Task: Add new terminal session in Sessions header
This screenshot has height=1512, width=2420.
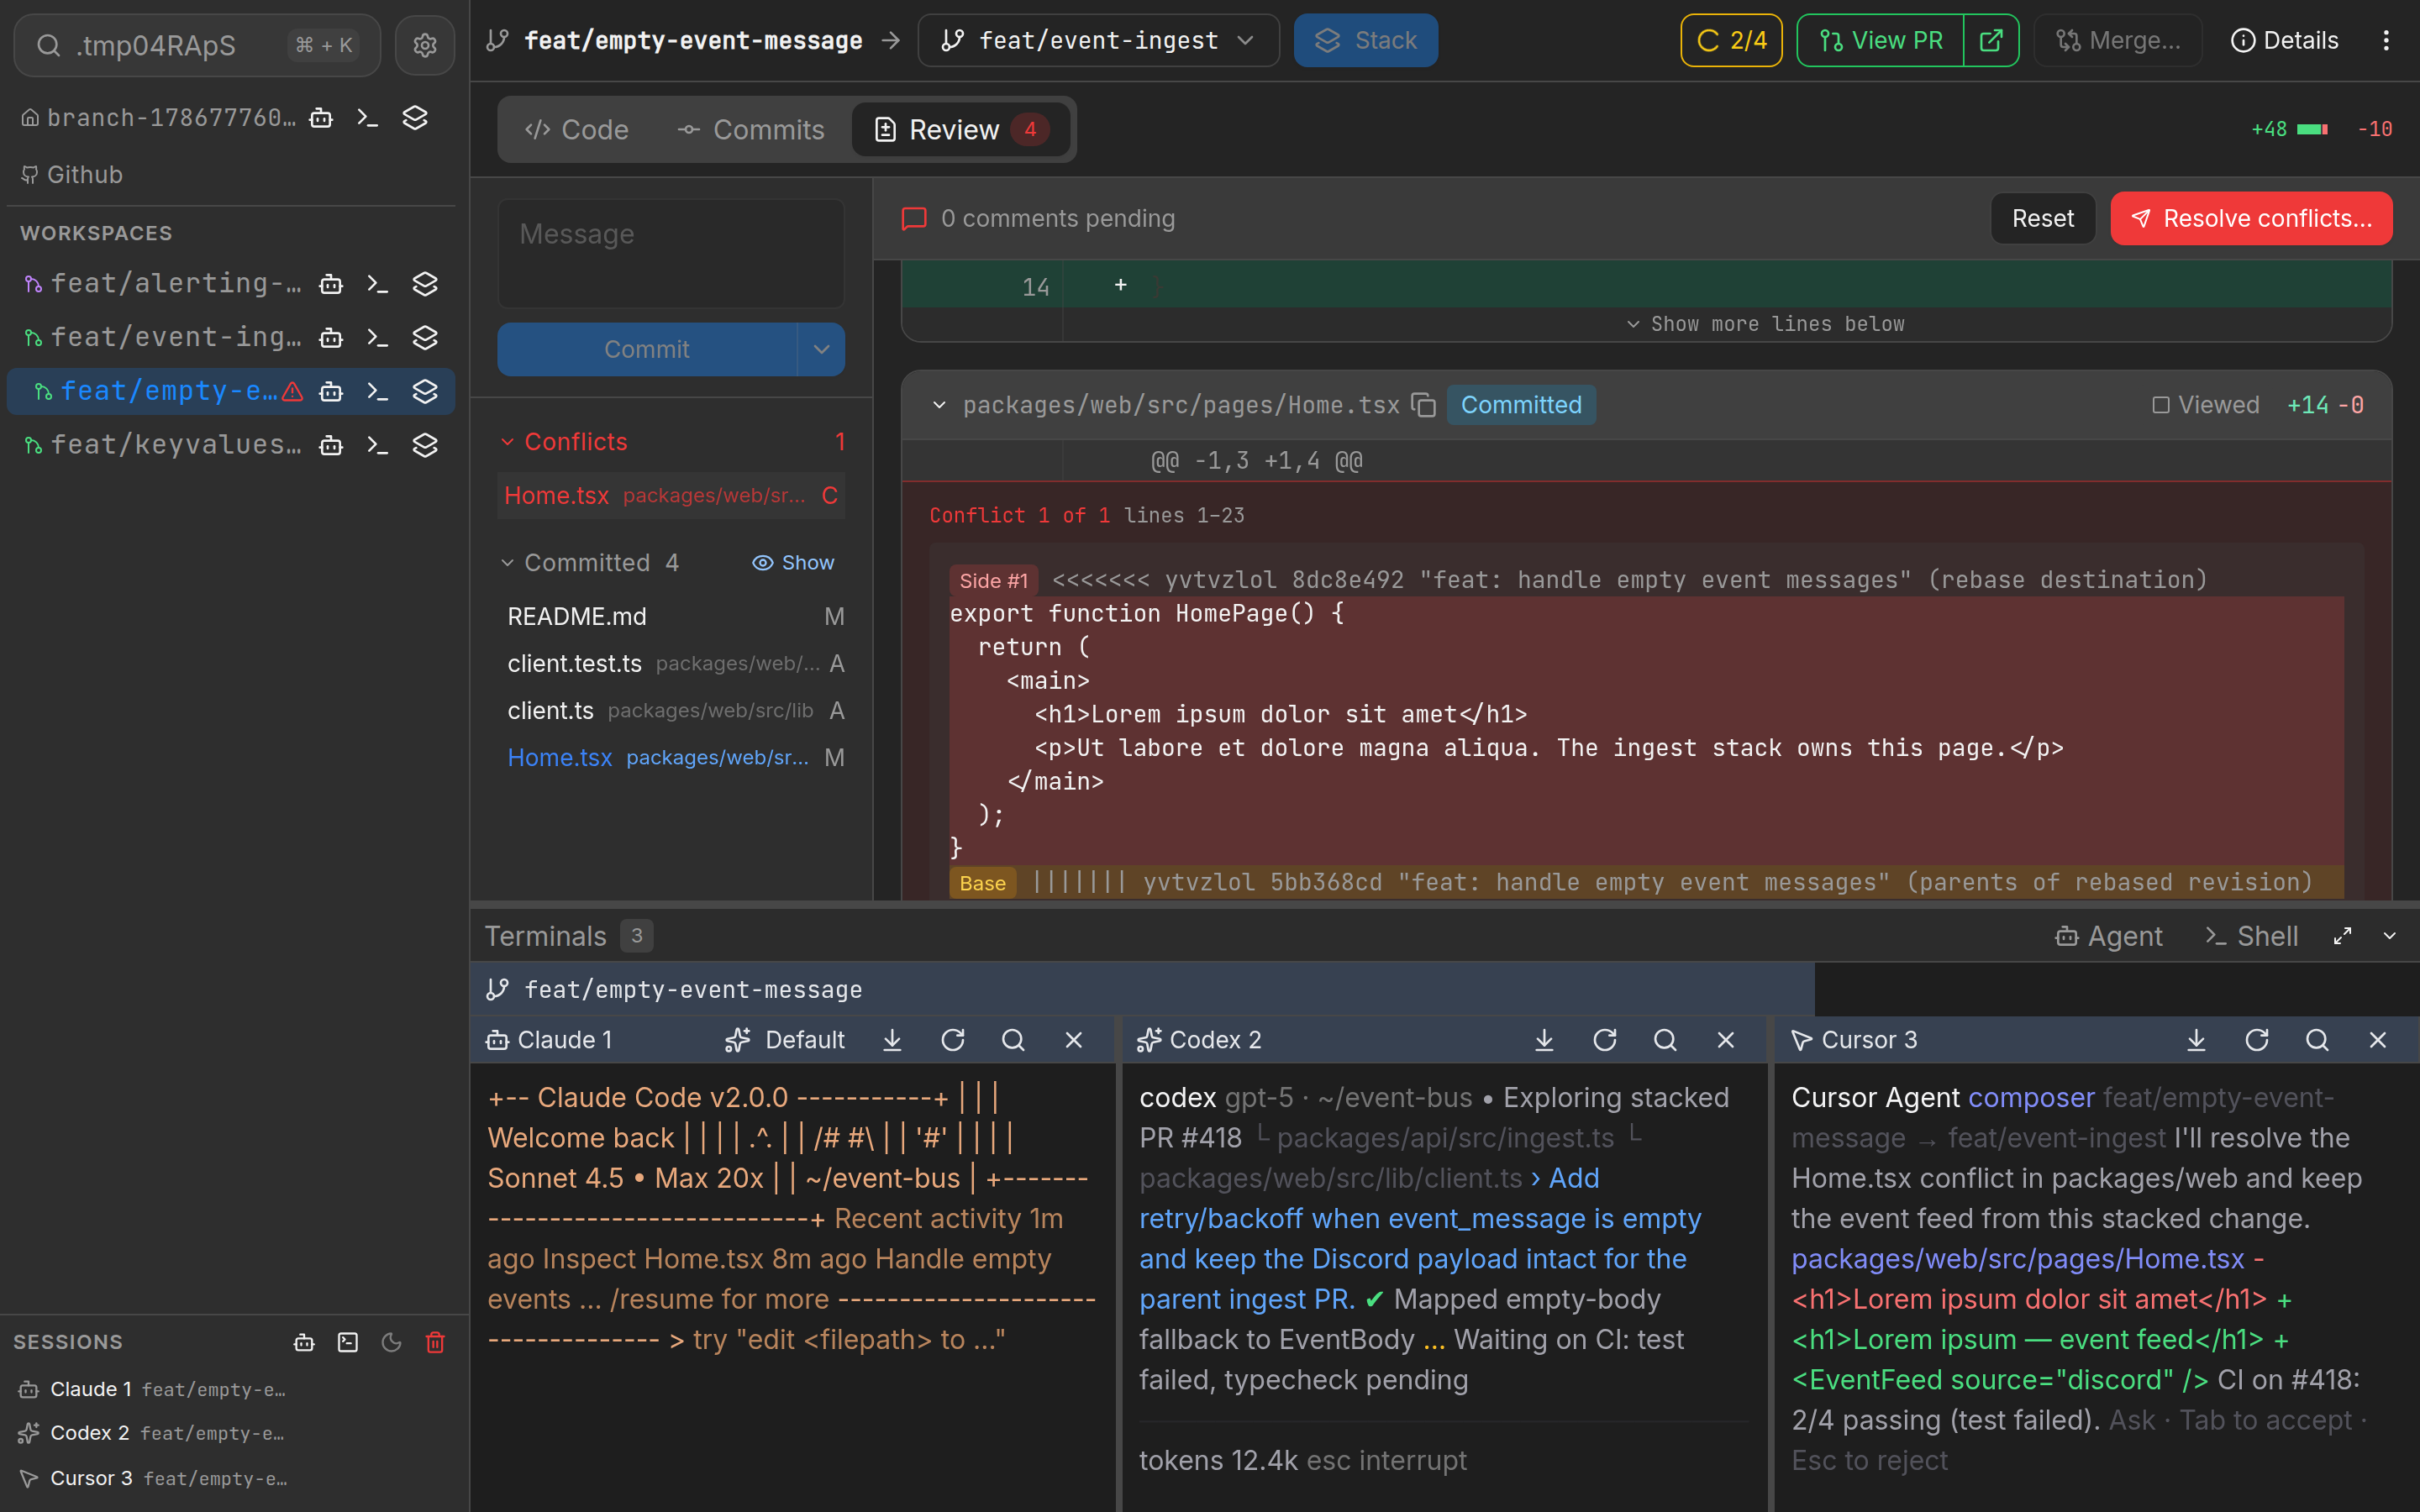Action: coord(348,1342)
